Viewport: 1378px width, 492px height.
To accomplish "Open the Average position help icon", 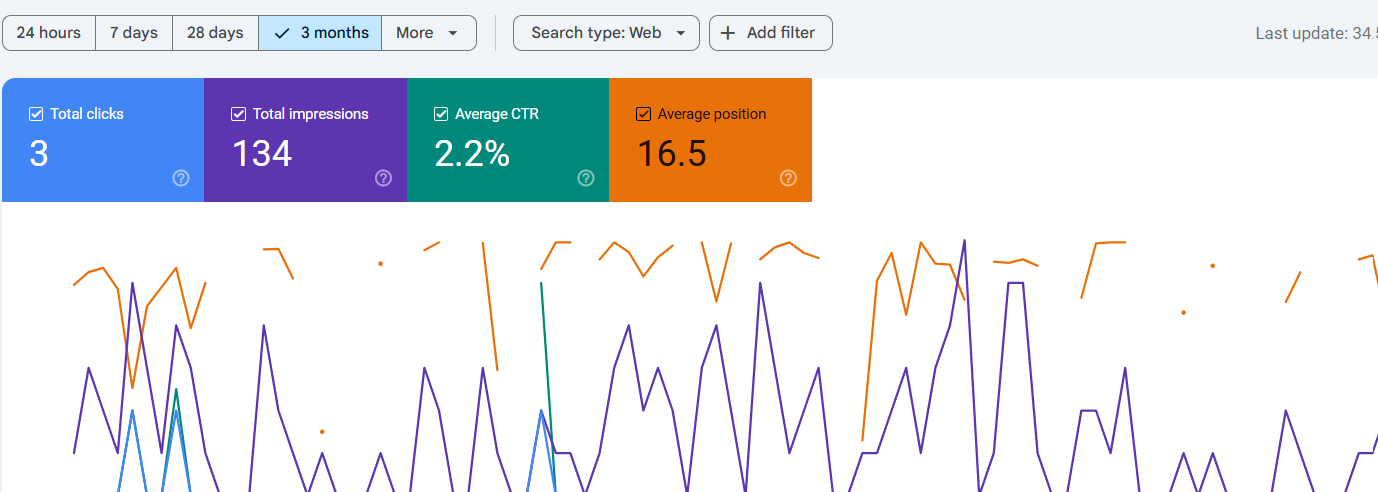I will [788, 178].
